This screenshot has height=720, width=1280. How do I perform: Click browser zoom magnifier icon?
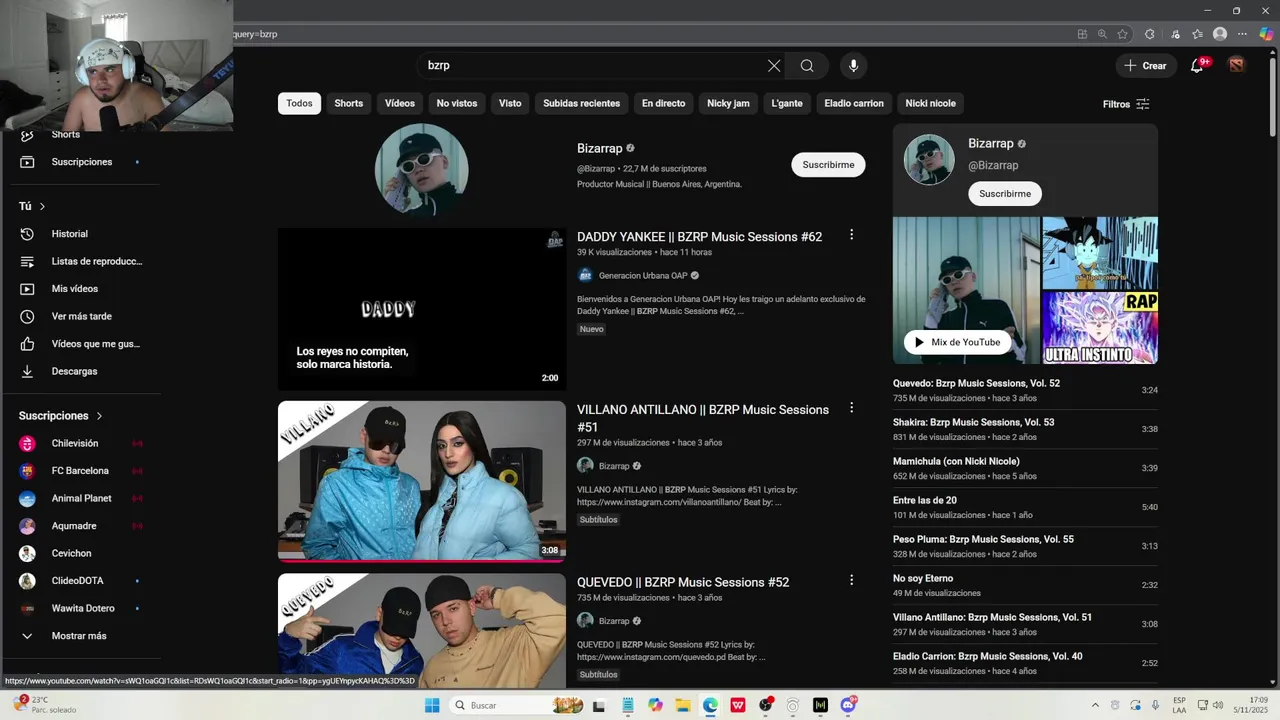1102,34
